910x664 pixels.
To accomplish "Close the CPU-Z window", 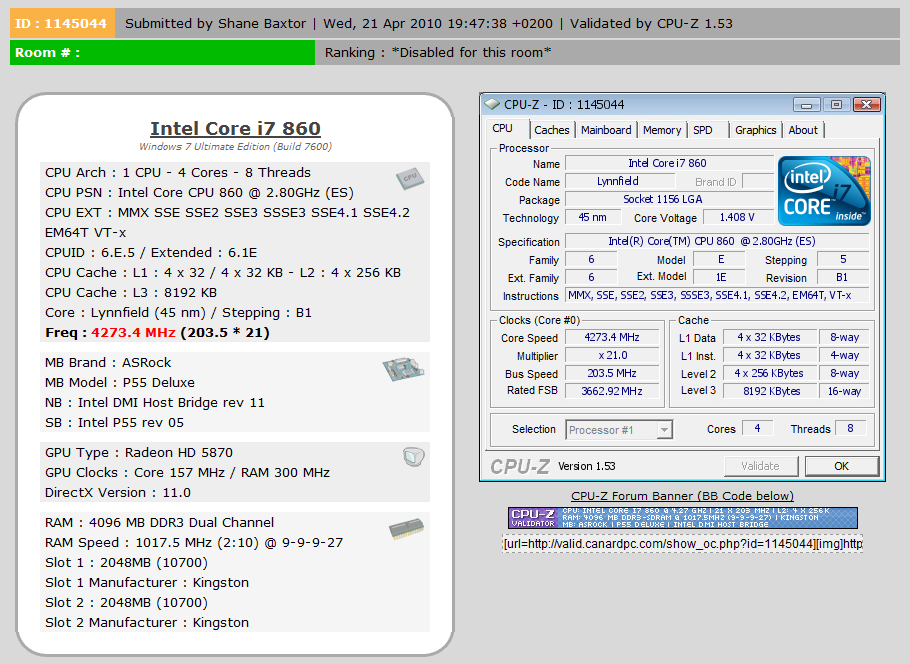I will (x=866, y=104).
